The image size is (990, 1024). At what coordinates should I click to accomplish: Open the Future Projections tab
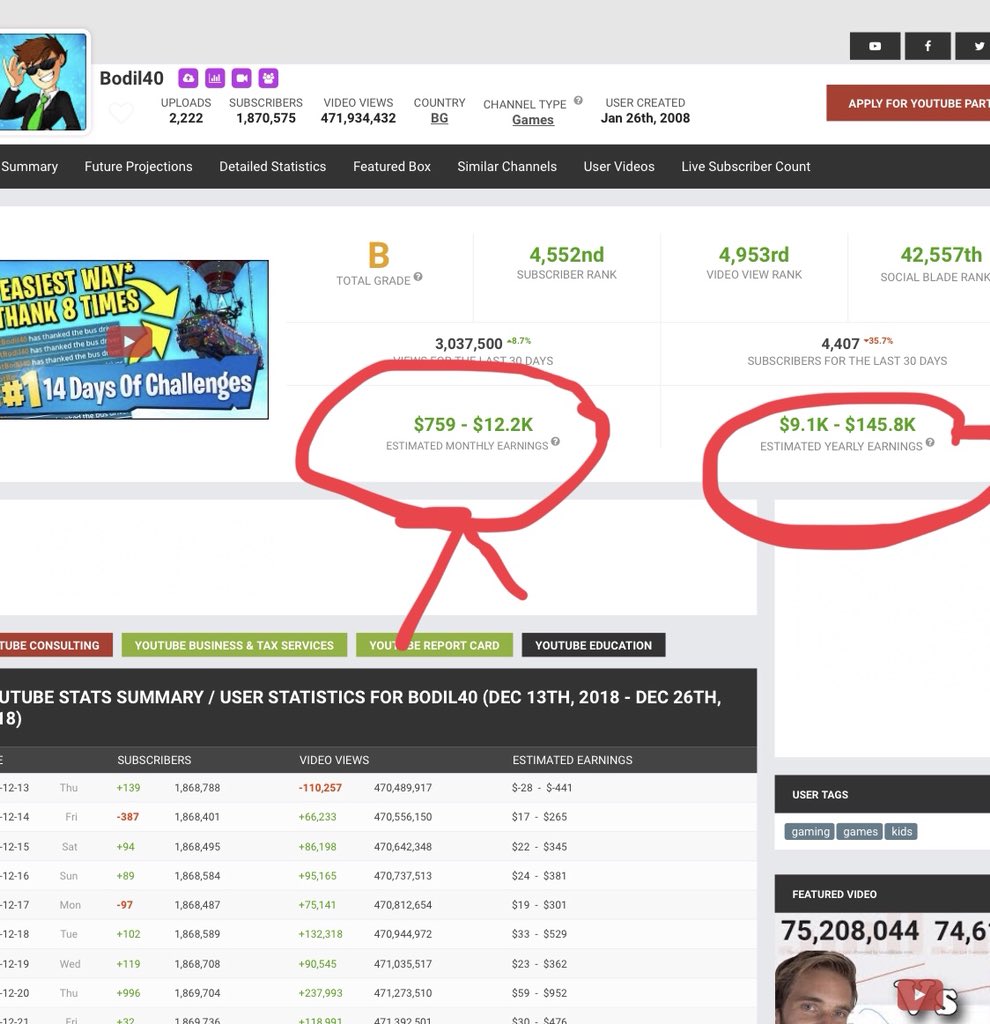click(138, 167)
